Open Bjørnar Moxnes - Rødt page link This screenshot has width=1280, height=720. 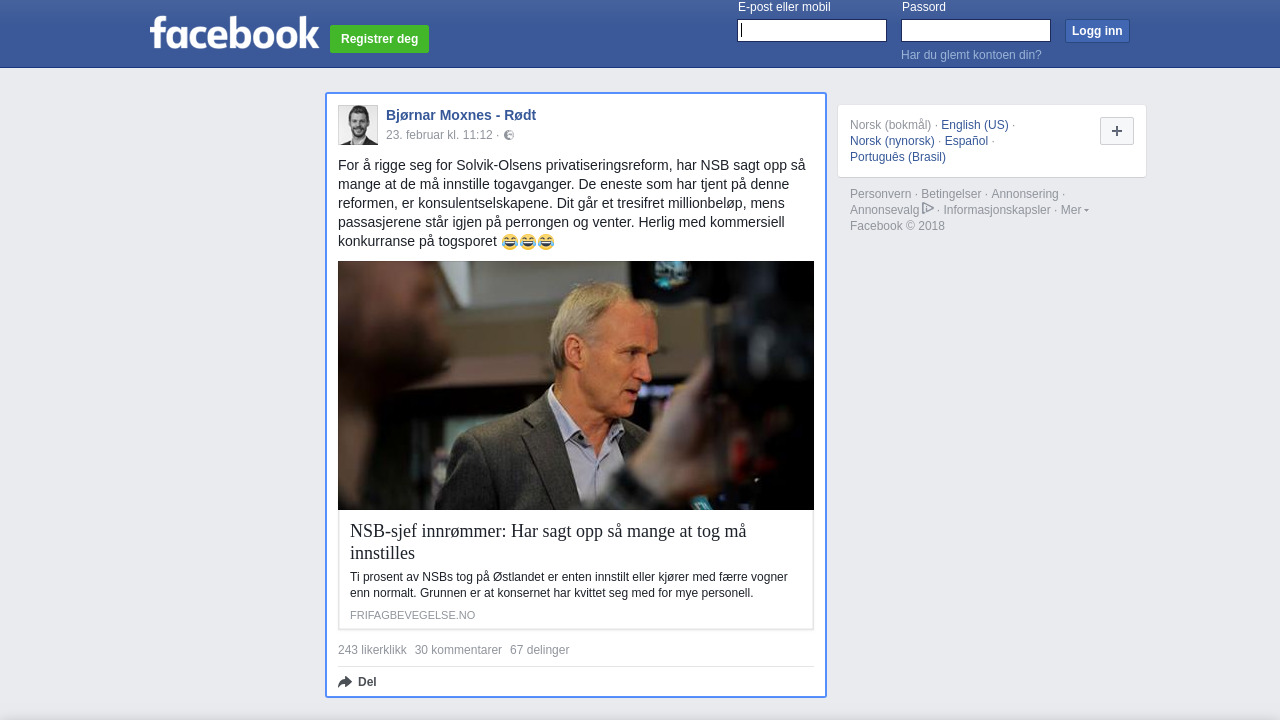[x=461, y=115]
